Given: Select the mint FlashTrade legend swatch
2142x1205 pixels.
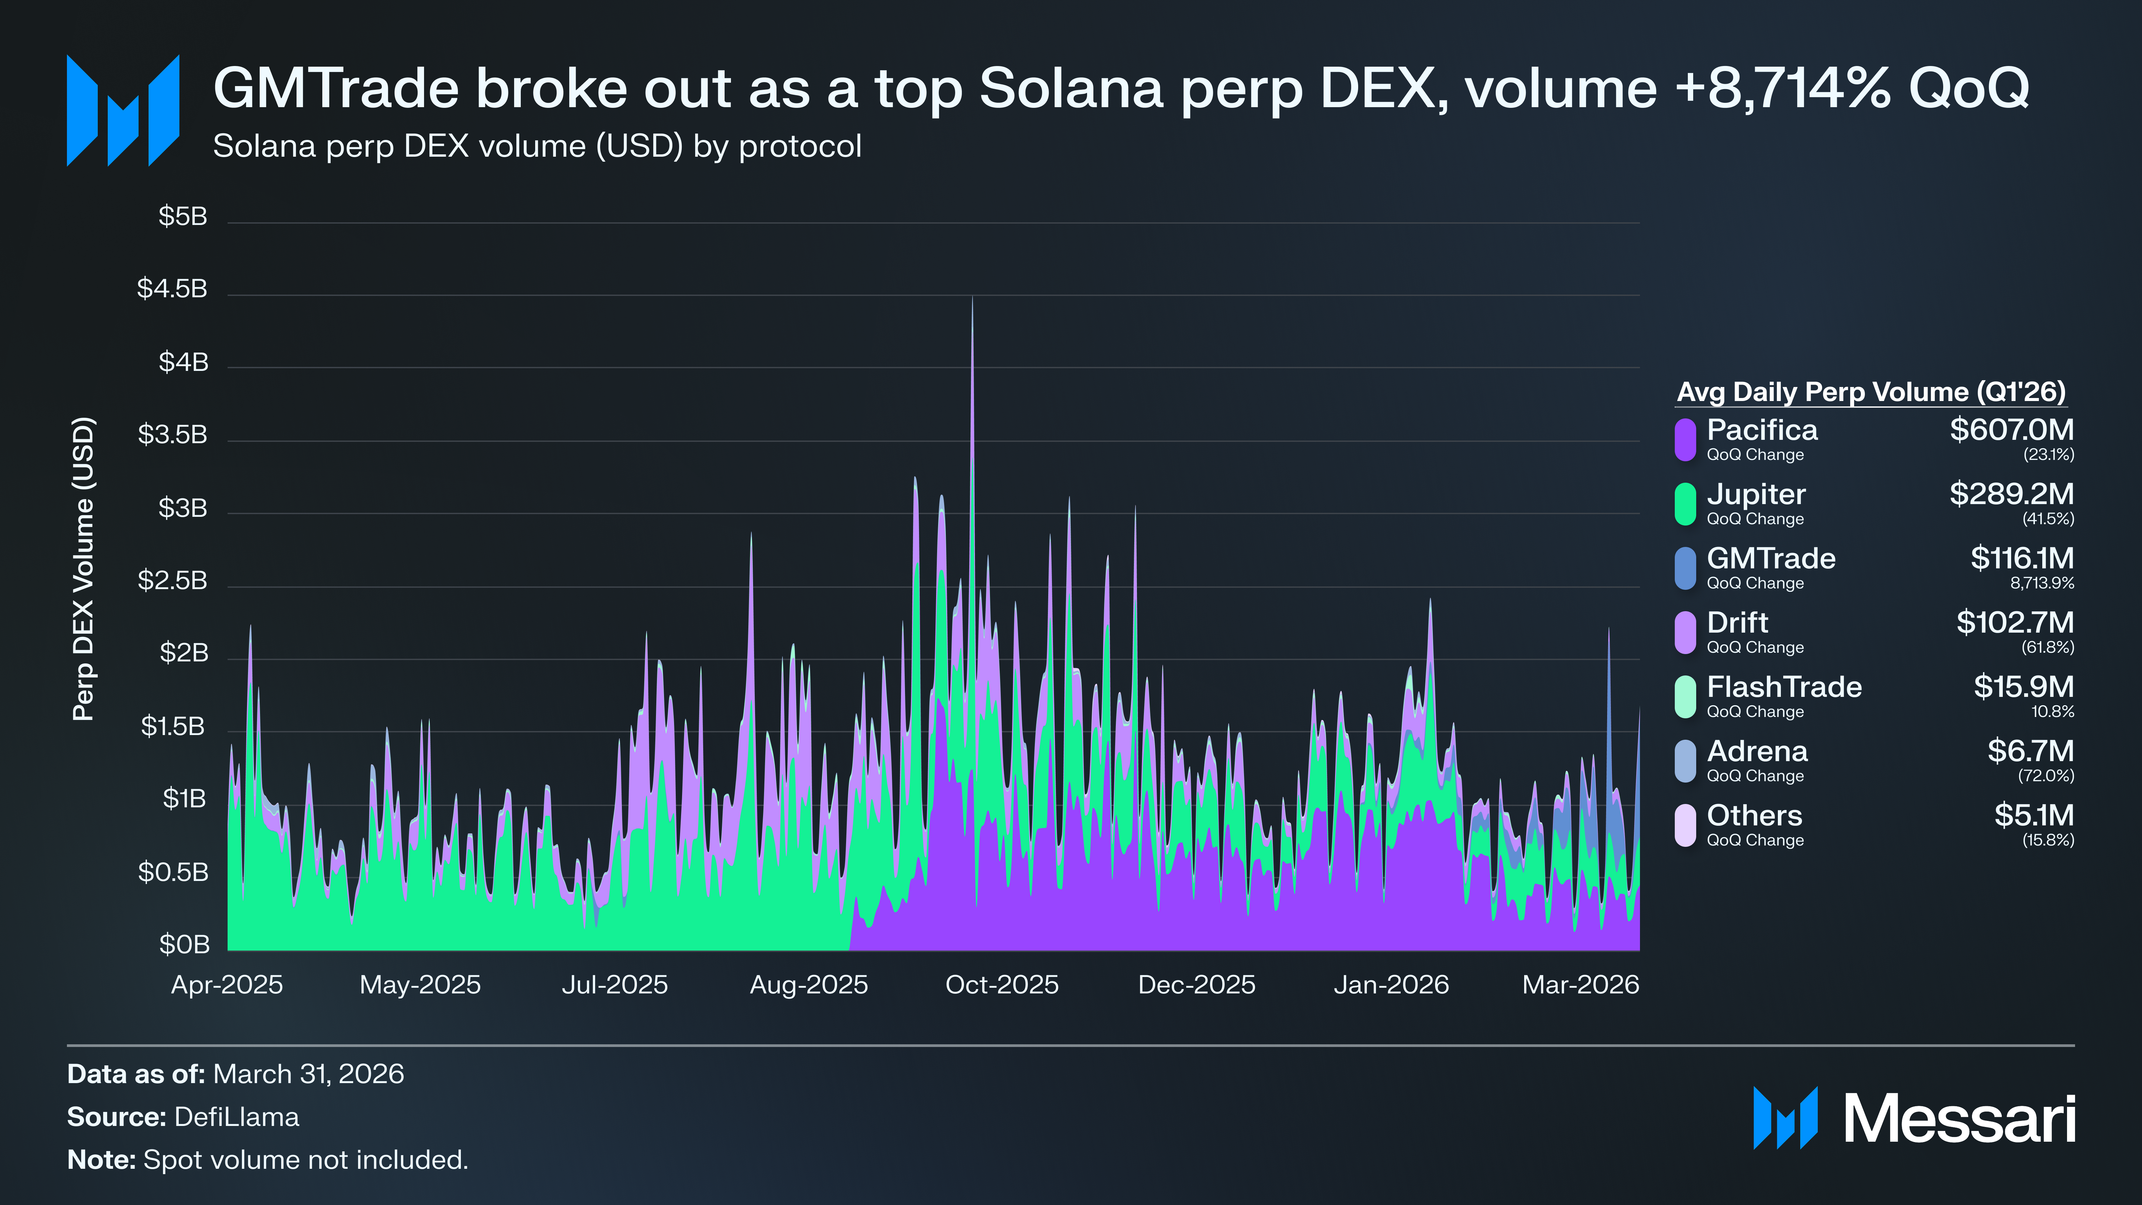Looking at the screenshot, I should pos(1685,697).
